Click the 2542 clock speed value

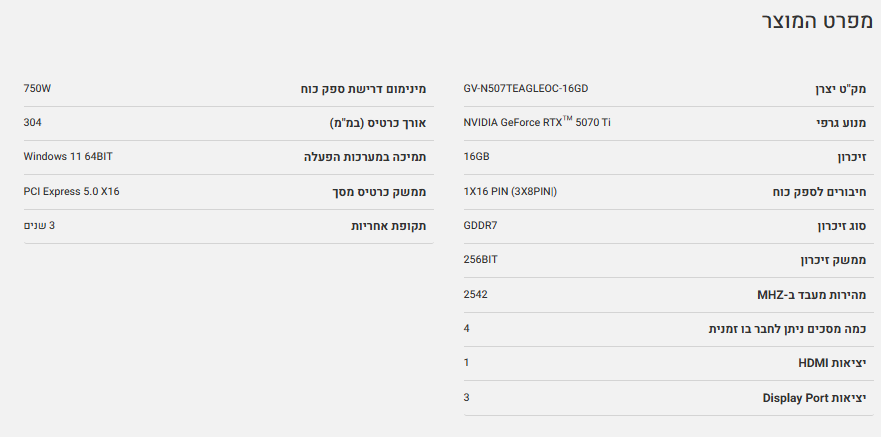tap(476, 294)
